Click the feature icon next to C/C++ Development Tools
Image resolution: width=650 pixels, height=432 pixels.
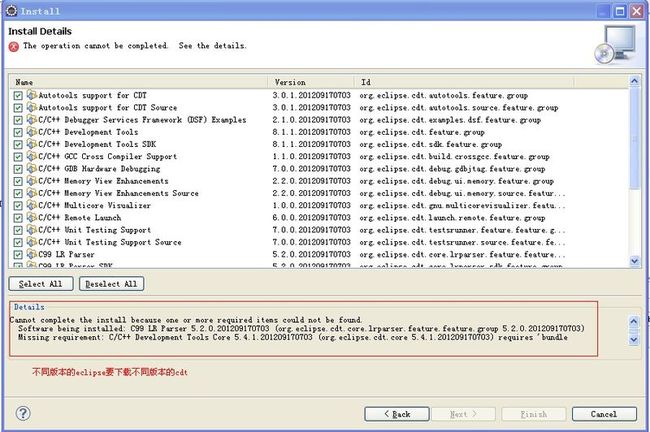(x=32, y=132)
